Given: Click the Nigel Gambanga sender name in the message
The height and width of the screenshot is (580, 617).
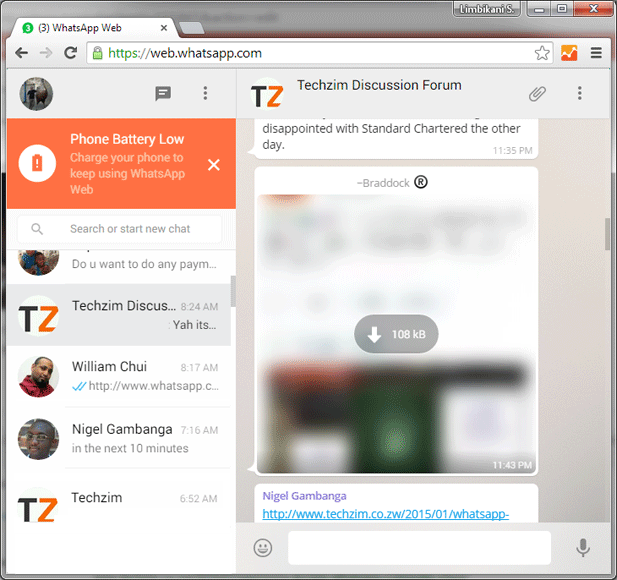Looking at the screenshot, I should tap(305, 496).
